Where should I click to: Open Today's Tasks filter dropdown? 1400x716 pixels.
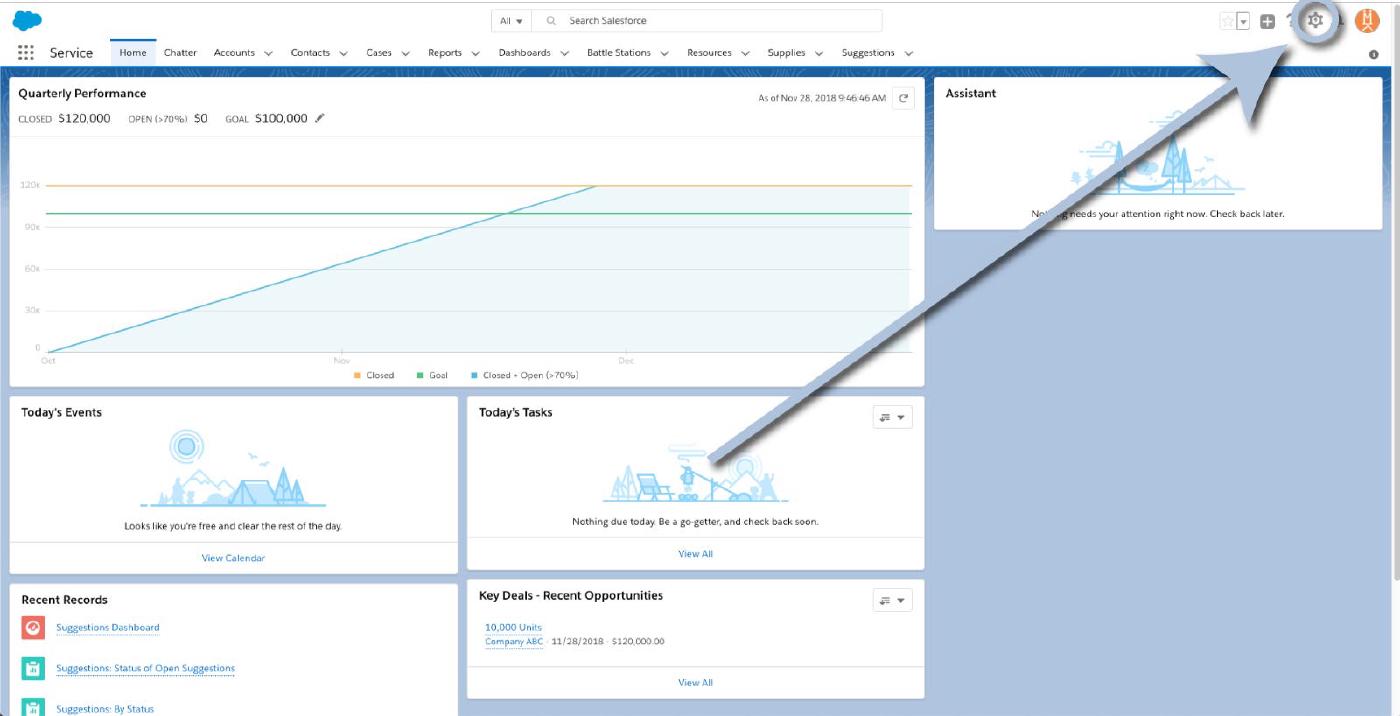pyautogui.click(x=892, y=418)
